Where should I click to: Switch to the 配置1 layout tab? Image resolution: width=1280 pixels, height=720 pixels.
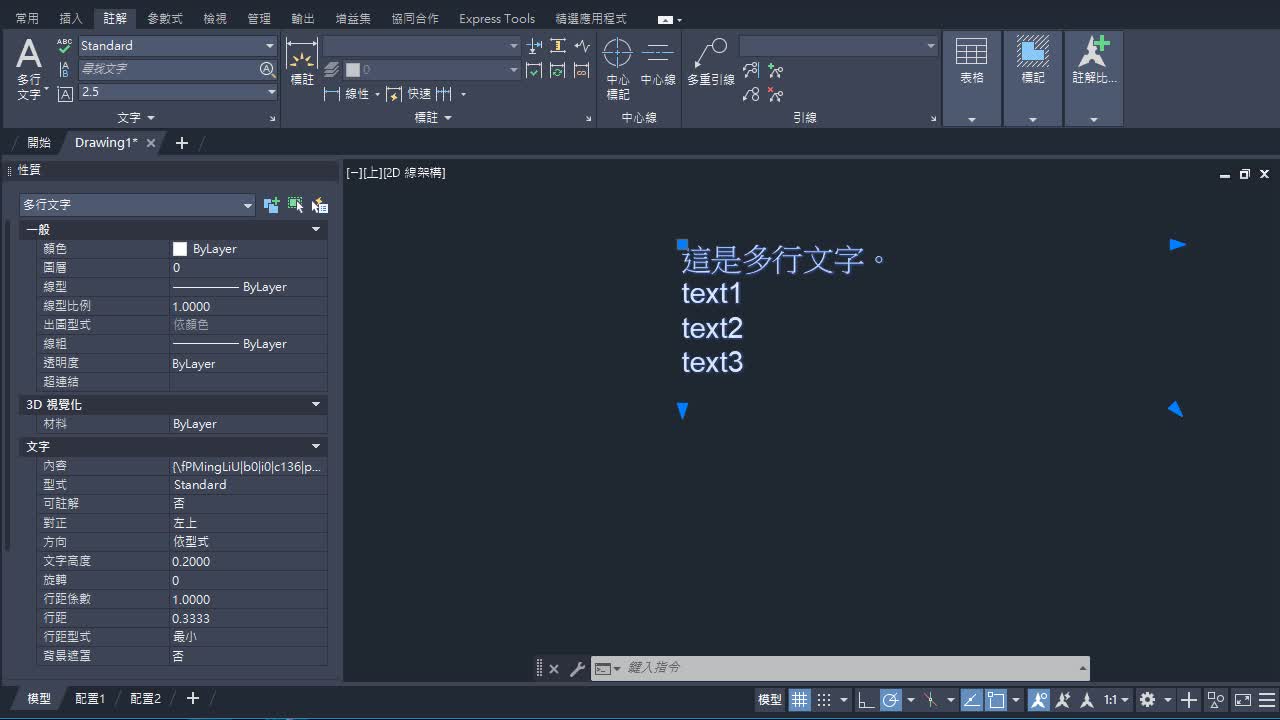click(90, 698)
